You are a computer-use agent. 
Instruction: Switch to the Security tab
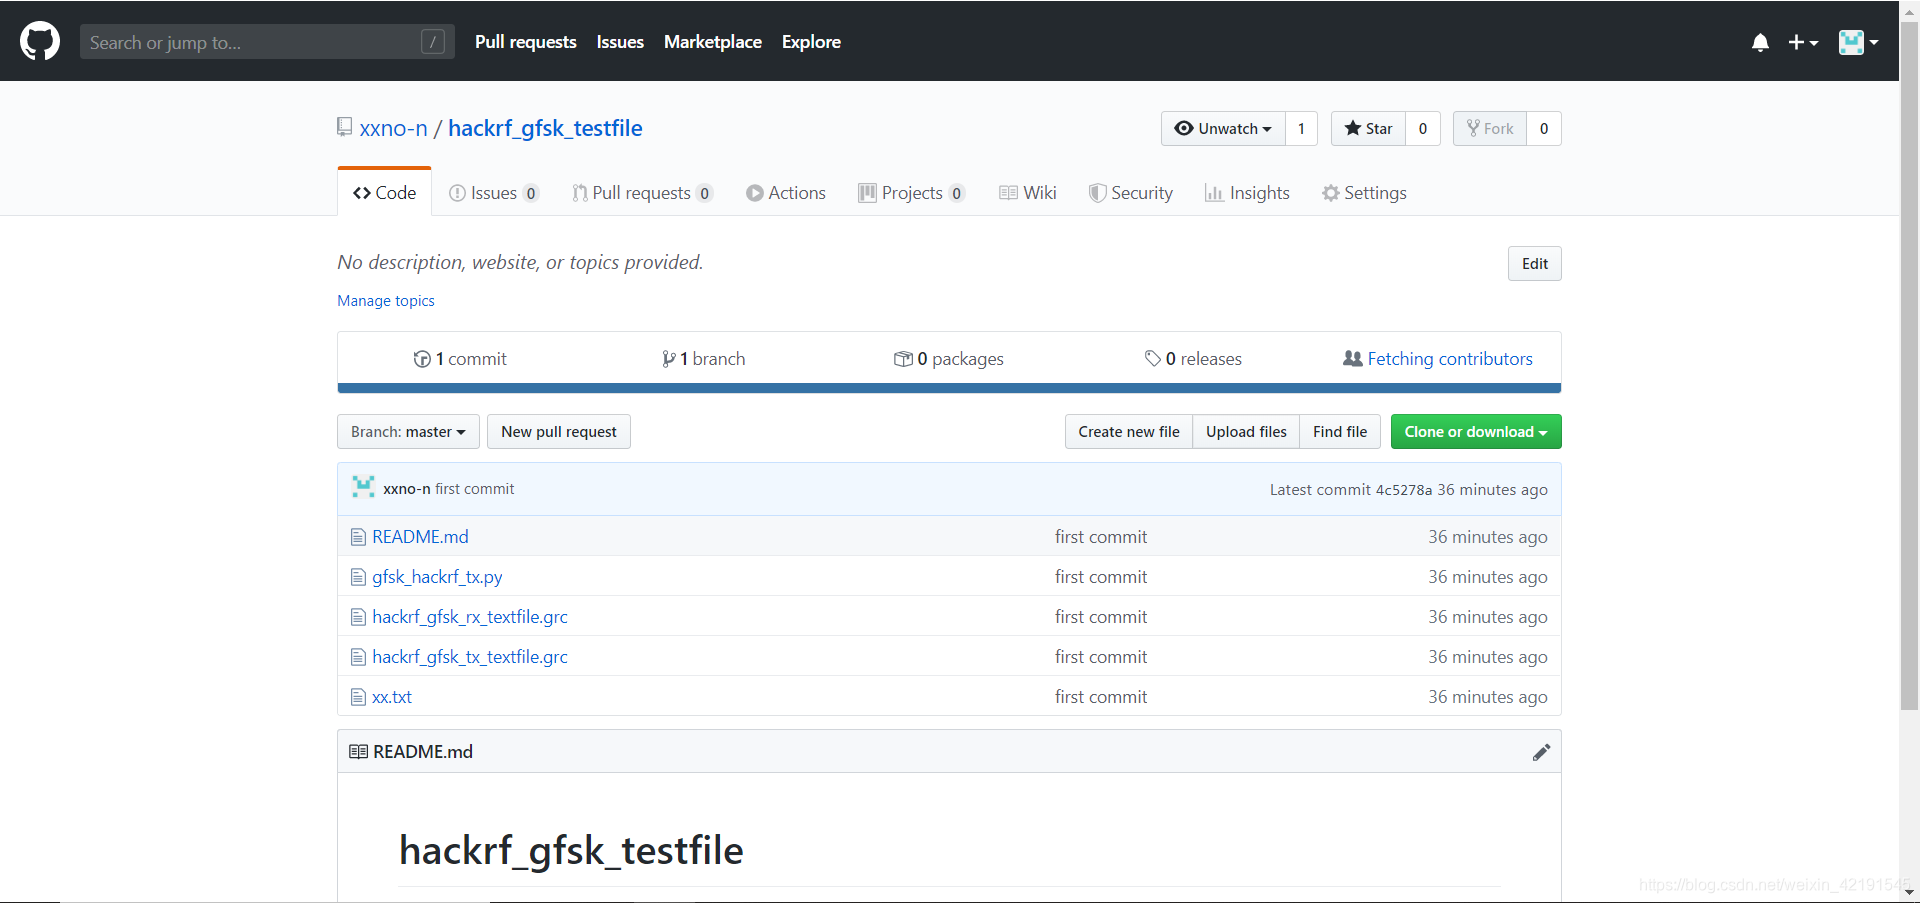coord(1131,193)
